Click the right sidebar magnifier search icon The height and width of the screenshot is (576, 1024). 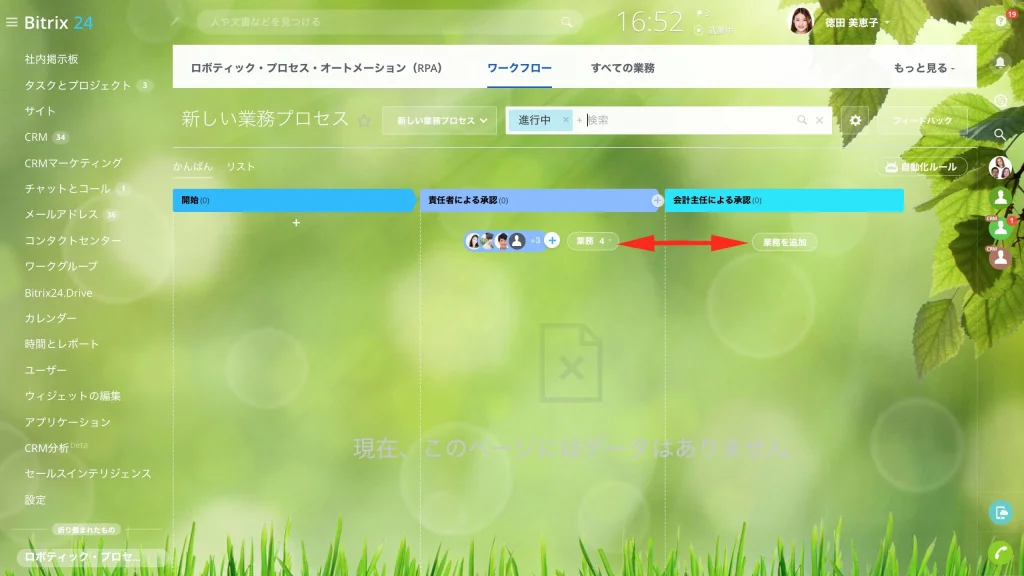tap(1000, 135)
